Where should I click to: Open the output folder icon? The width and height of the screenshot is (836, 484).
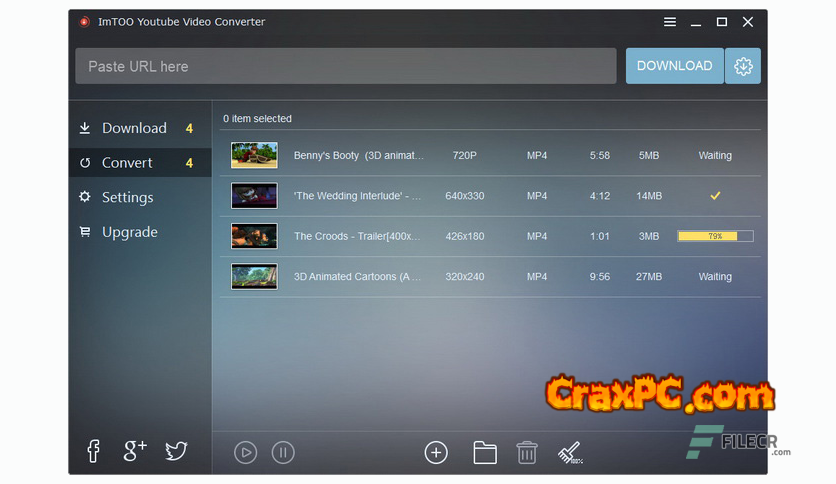pyautogui.click(x=485, y=453)
